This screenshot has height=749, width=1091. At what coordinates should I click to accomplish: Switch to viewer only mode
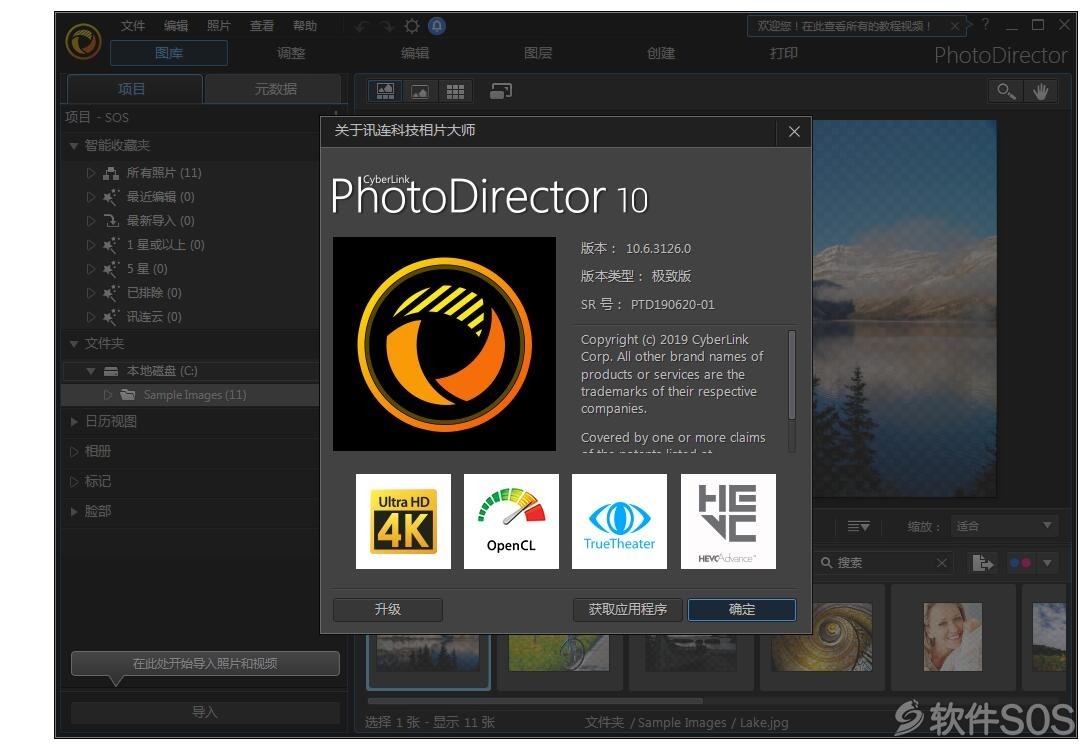coord(420,91)
